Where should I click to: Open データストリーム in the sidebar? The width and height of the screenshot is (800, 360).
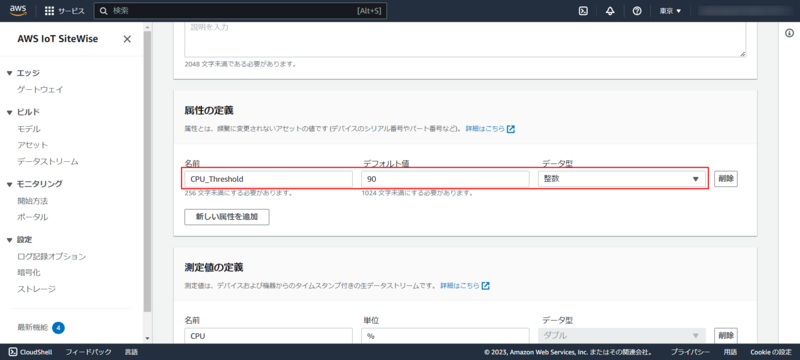48,162
